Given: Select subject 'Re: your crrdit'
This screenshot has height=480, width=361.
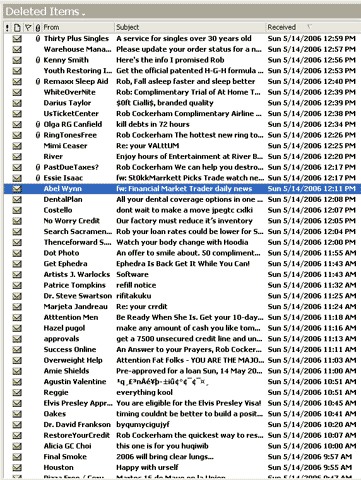Looking at the screenshot, I should pyautogui.click(x=142, y=306).
